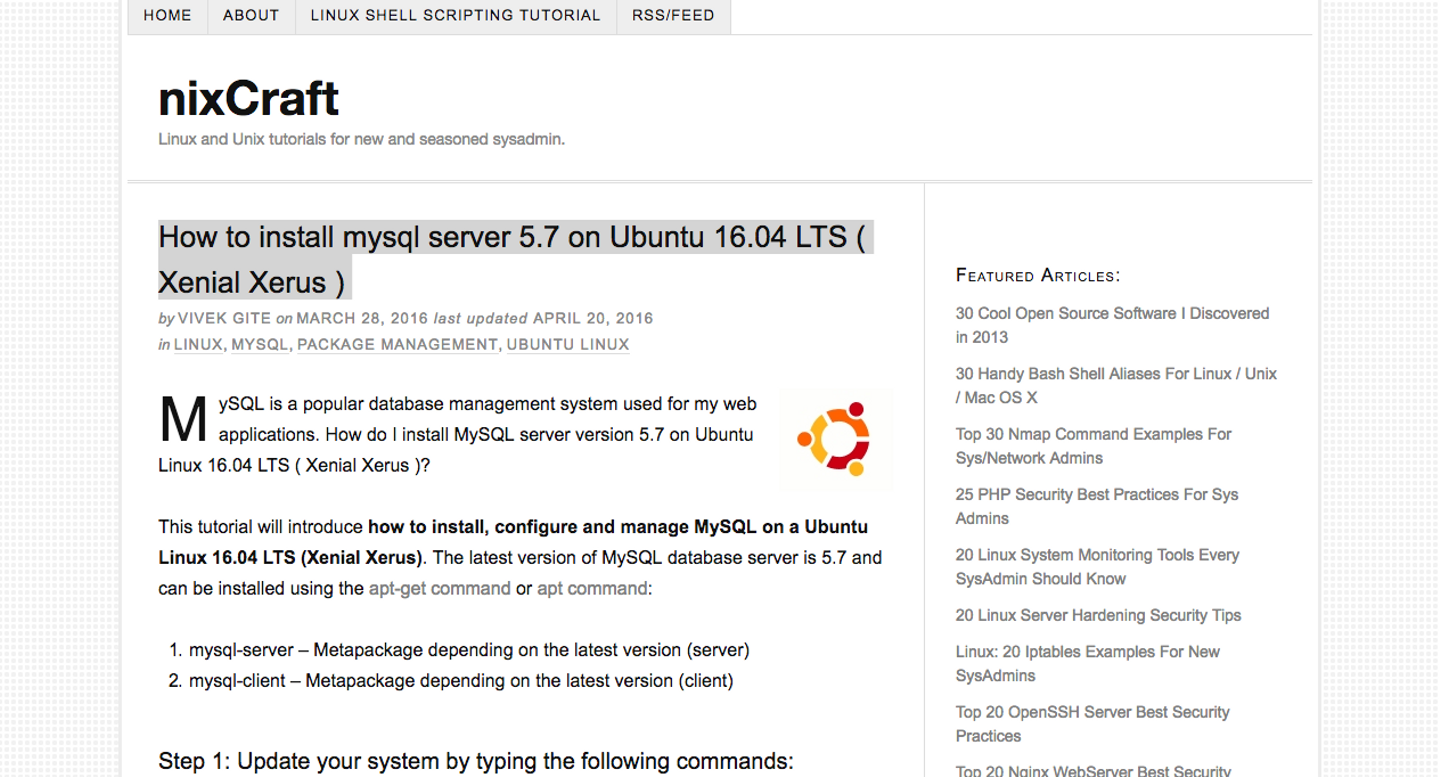Open 20 Linux System Monitoring Tools article
Screen dimensions: 1440x777
1097,567
